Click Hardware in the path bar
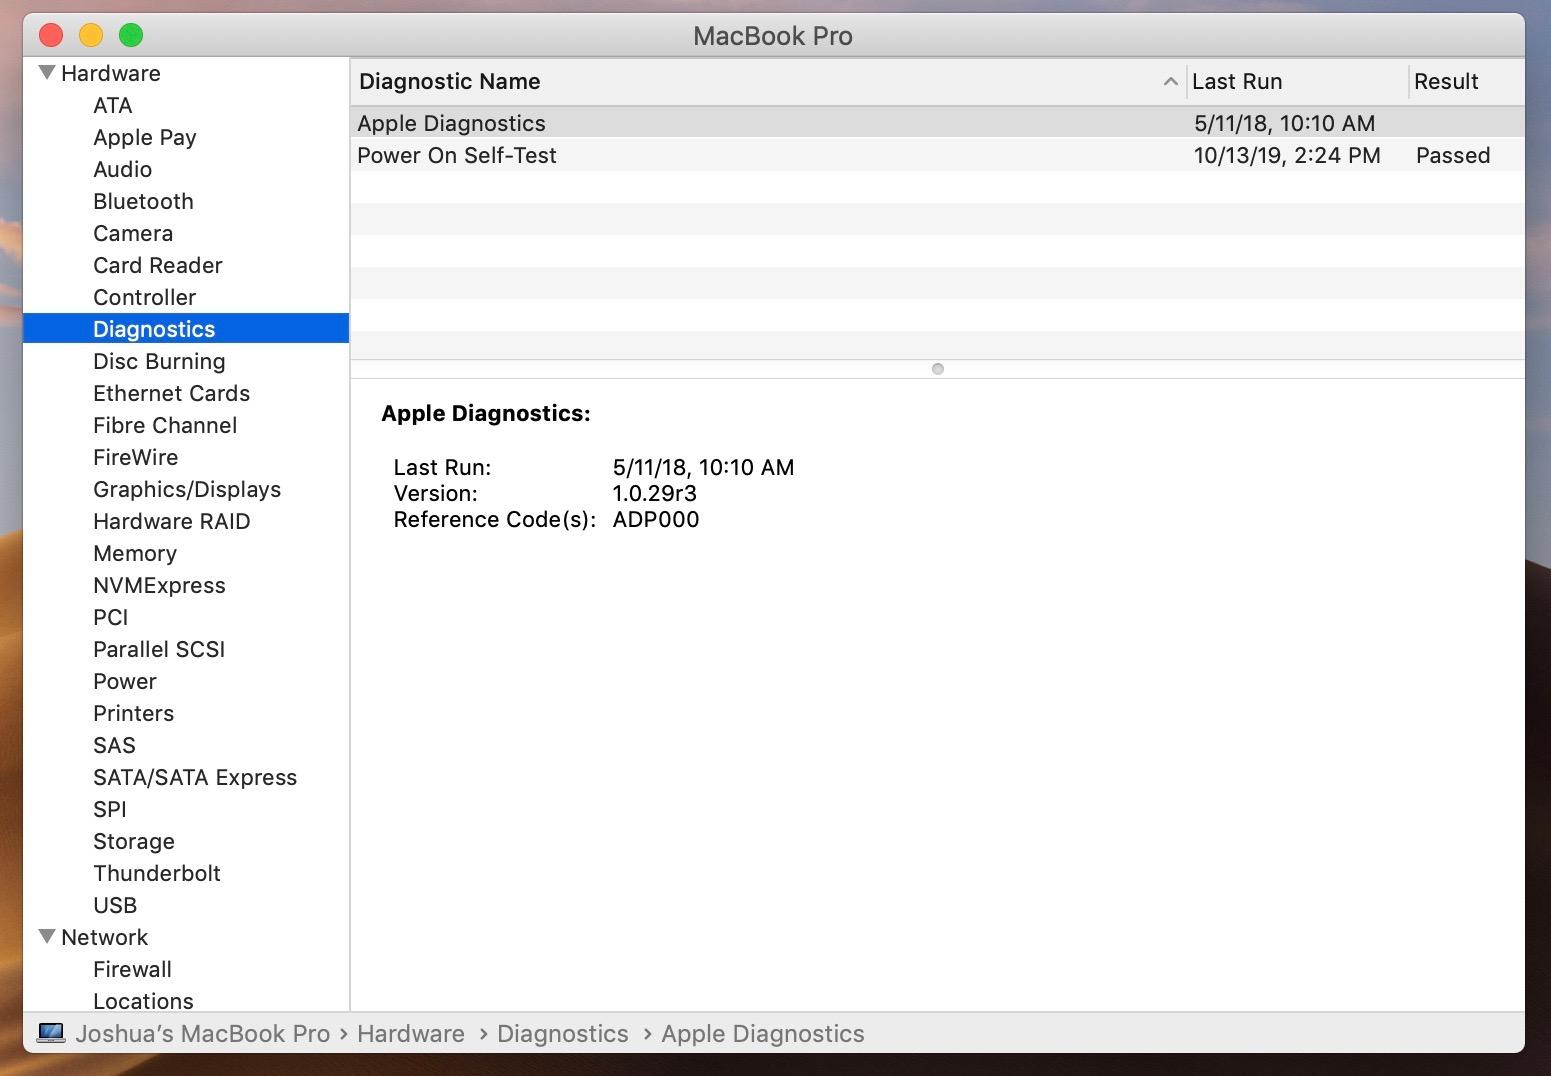Image resolution: width=1551 pixels, height=1076 pixels. (x=411, y=1033)
